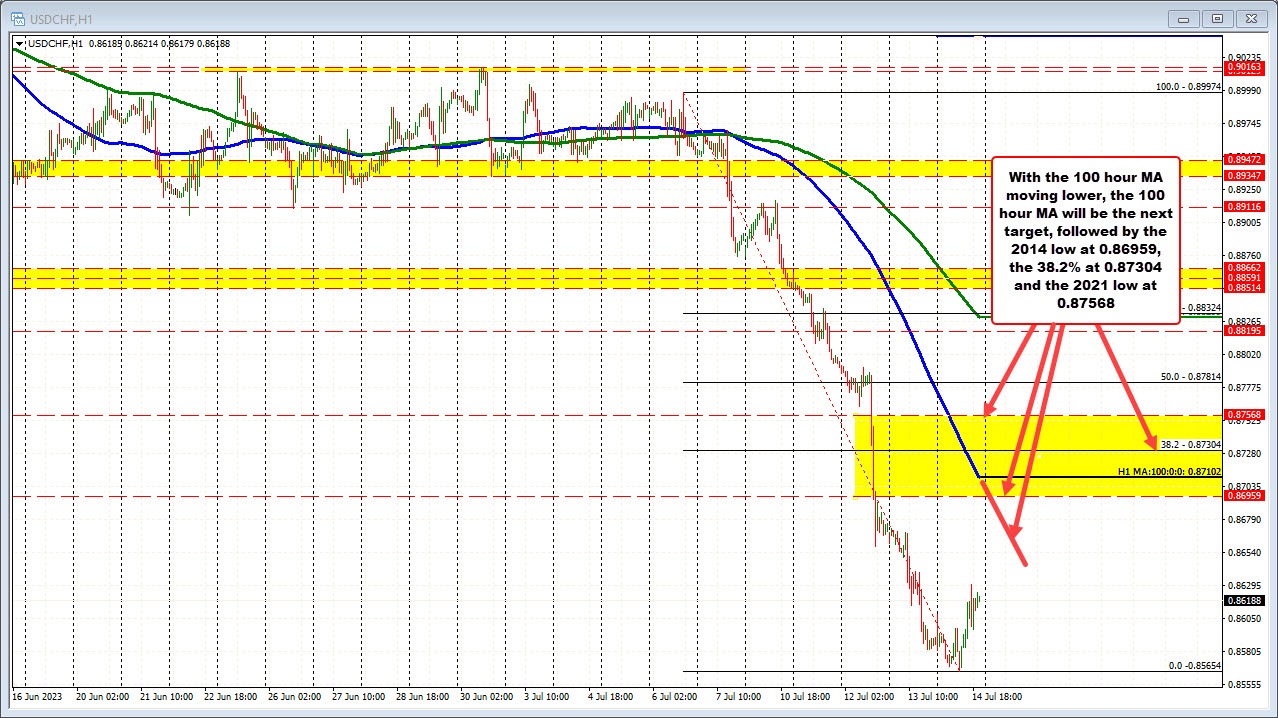Select the USDCHF,H1 title bar label
This screenshot has width=1278, height=718.
click(x=62, y=18)
